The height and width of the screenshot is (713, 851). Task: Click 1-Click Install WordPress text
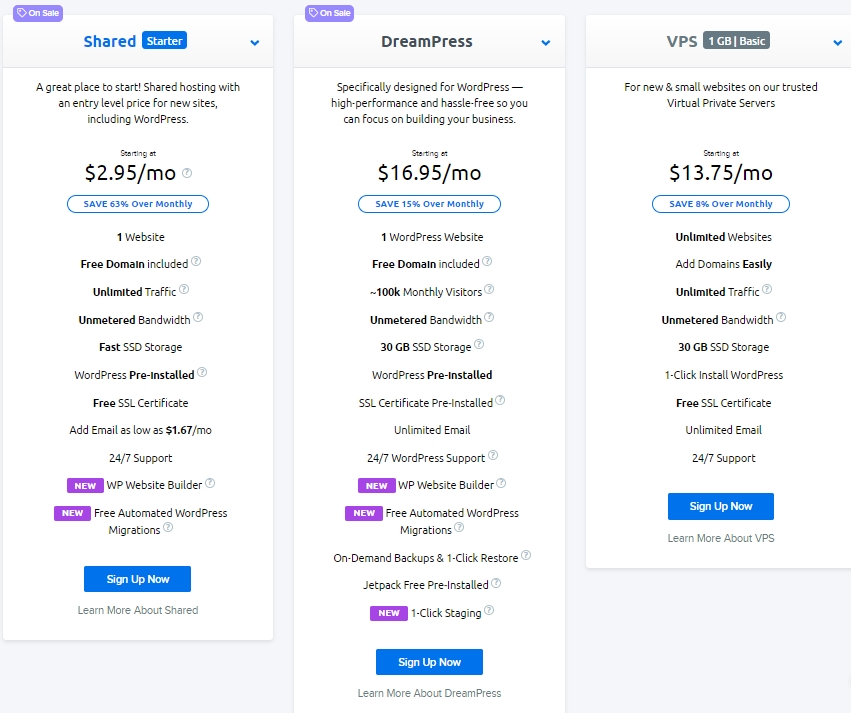coord(723,375)
